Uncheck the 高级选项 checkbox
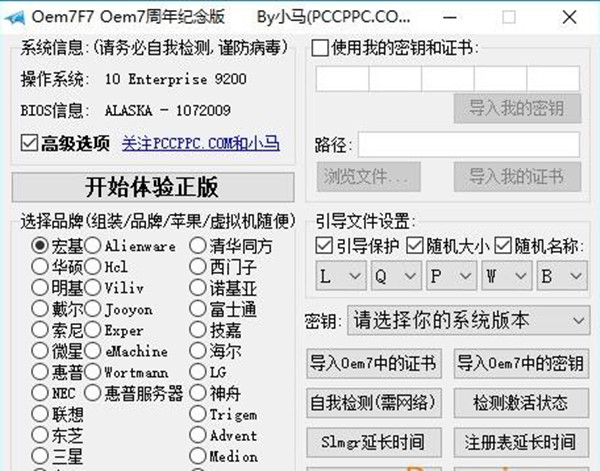The image size is (600, 471). pos(29,143)
